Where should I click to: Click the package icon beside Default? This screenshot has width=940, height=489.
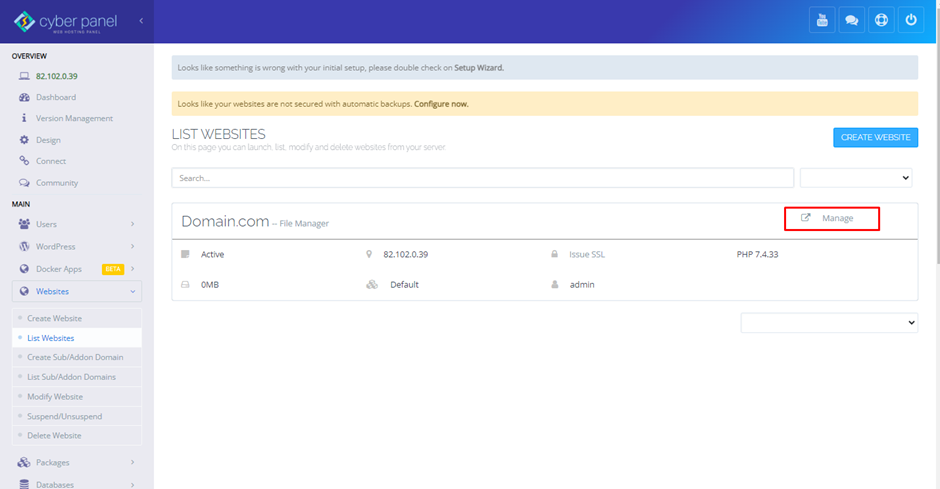coord(372,285)
